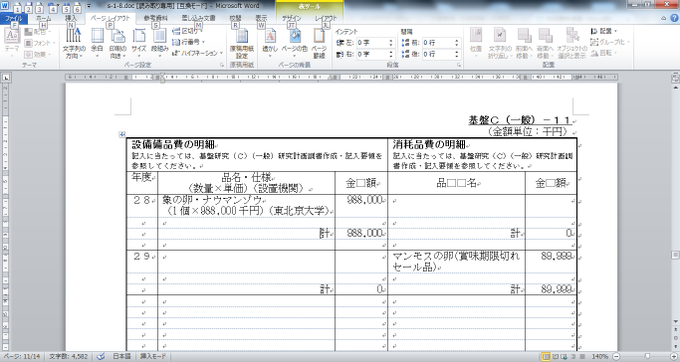Click the Manuscript Paper Settings (原稿用紙設定) icon
Viewport: 680px width, 362px height.
click(x=242, y=43)
